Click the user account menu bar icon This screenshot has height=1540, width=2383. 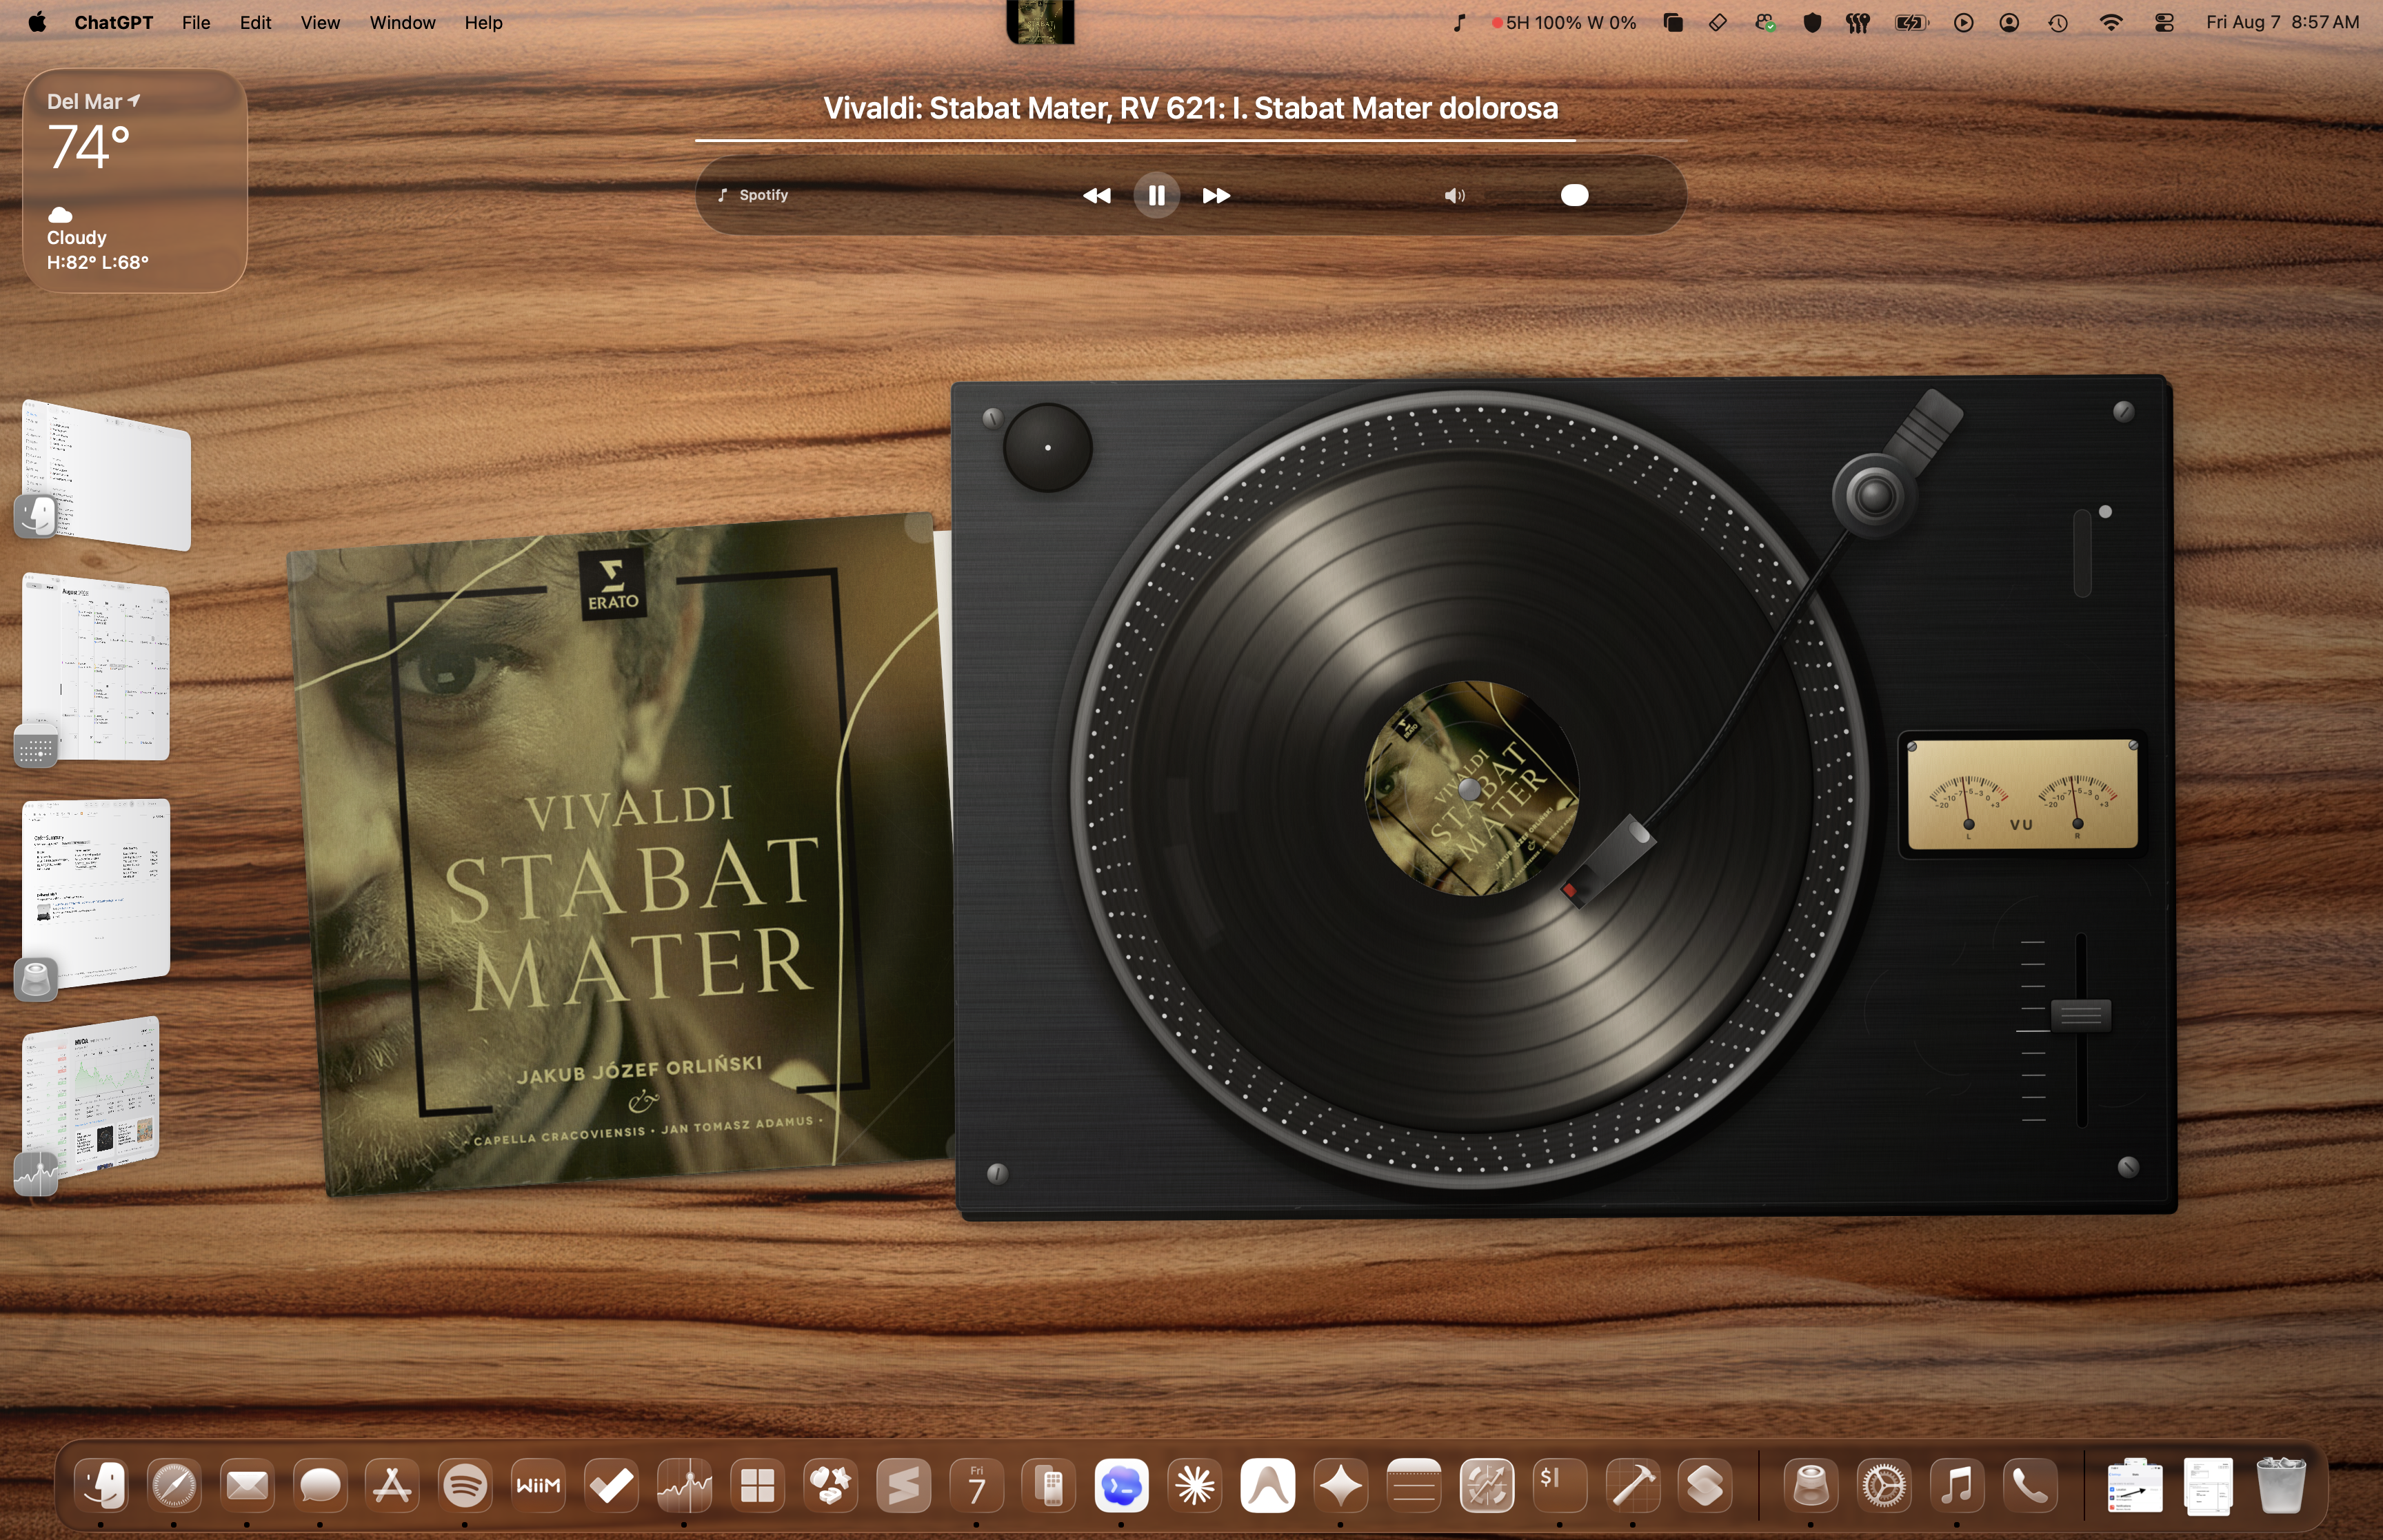click(2009, 22)
